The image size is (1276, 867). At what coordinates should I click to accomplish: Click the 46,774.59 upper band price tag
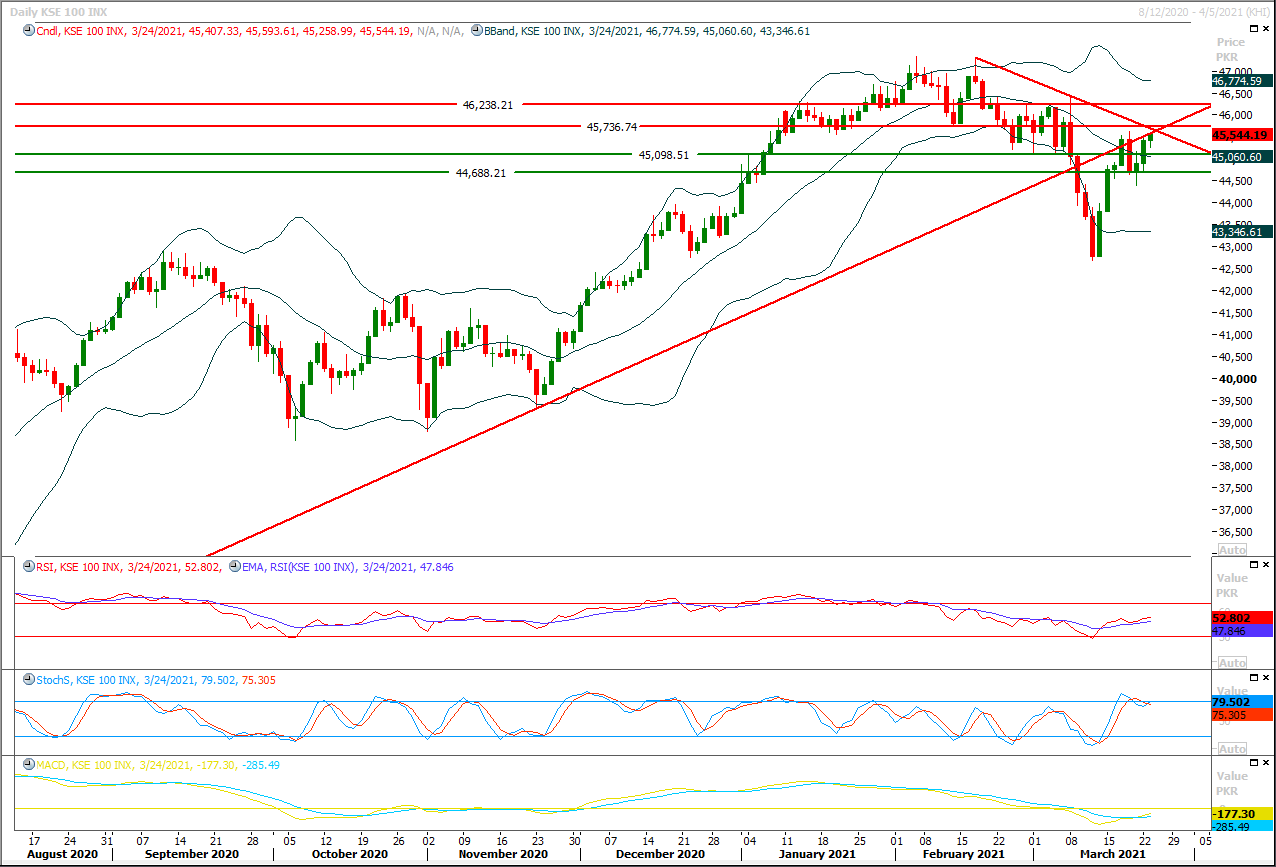pos(1241,80)
